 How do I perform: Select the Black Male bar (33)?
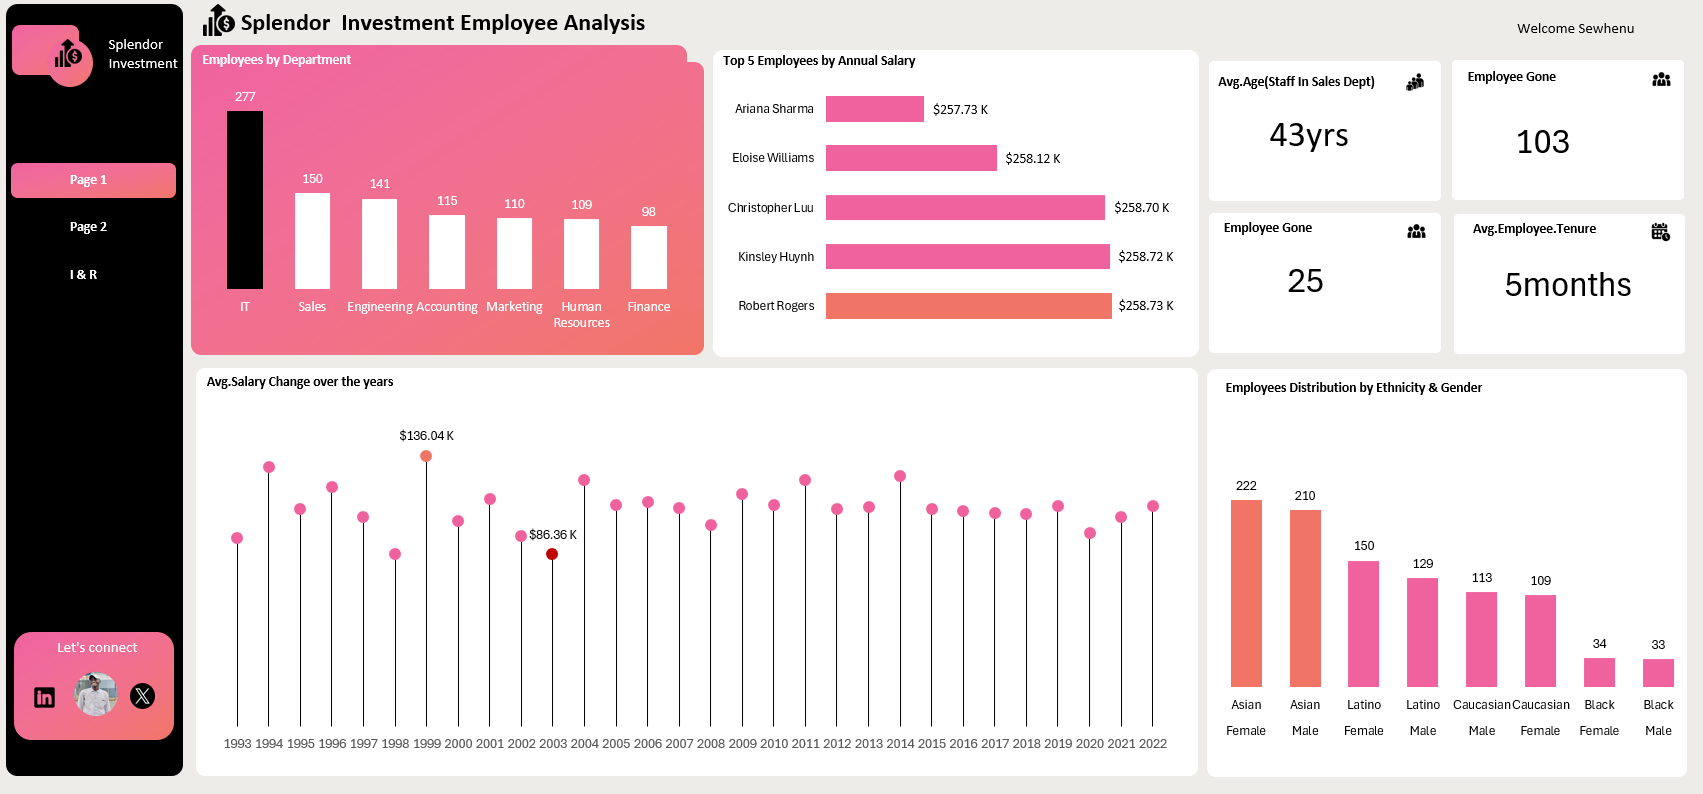[x=1658, y=673]
